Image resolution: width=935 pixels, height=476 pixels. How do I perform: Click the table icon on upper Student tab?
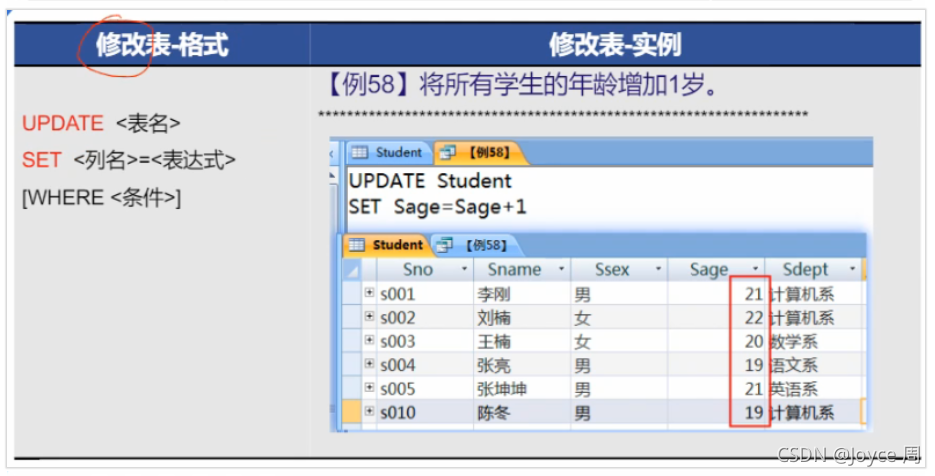coord(360,153)
